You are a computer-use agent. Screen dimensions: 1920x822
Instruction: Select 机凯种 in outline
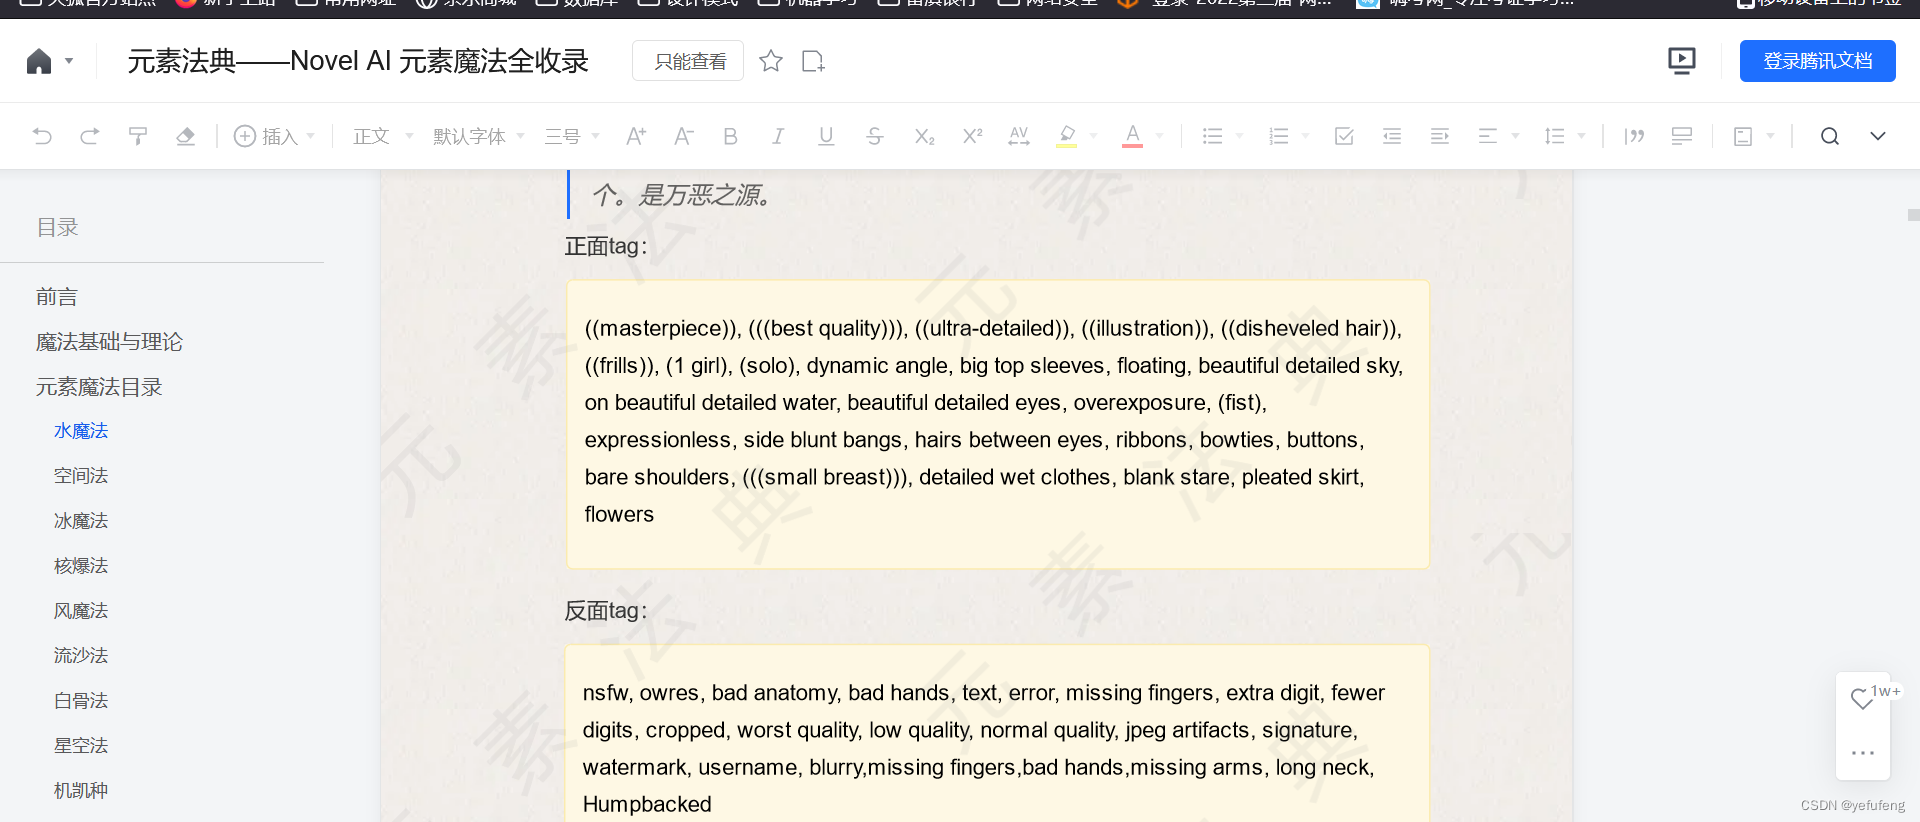click(x=81, y=791)
